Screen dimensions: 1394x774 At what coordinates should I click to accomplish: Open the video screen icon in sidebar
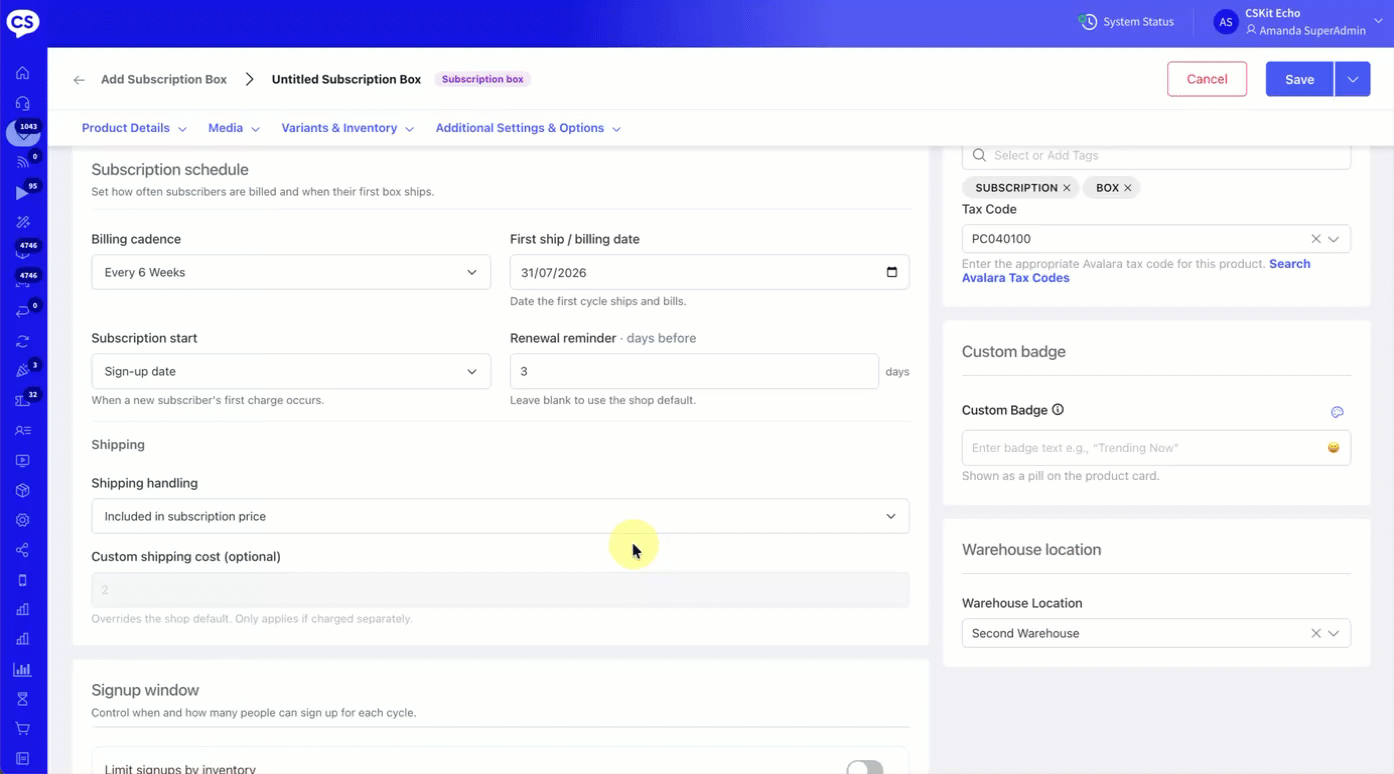tap(22, 461)
